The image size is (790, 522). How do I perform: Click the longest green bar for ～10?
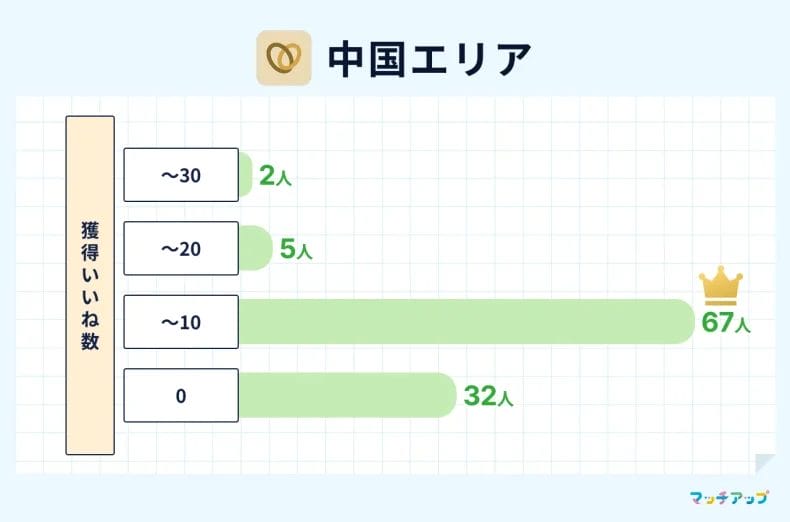click(x=465, y=322)
